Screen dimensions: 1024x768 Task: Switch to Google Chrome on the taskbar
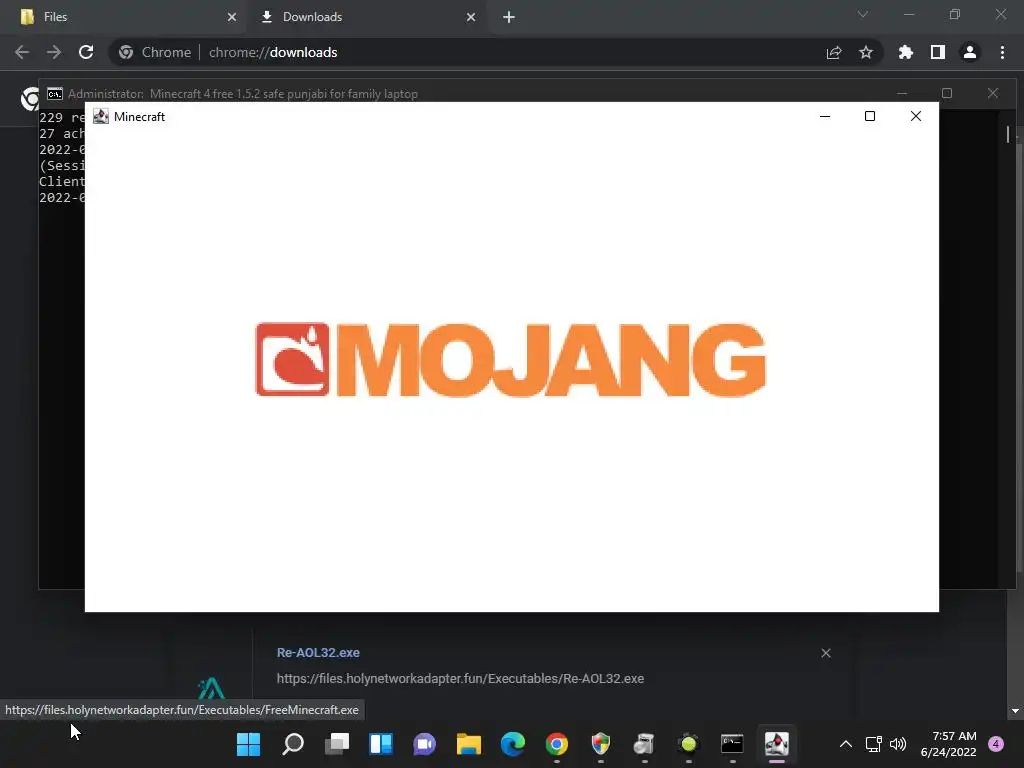pos(557,744)
